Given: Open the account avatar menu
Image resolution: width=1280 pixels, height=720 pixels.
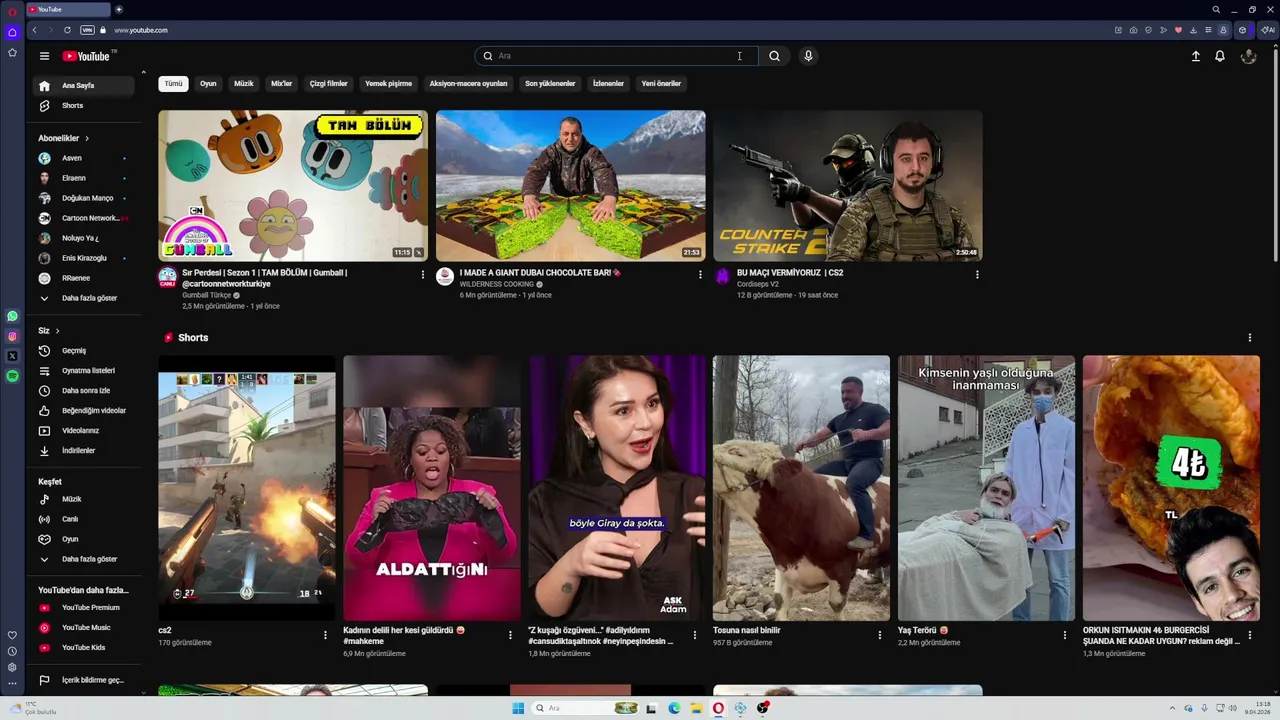Looking at the screenshot, I should click(1248, 56).
